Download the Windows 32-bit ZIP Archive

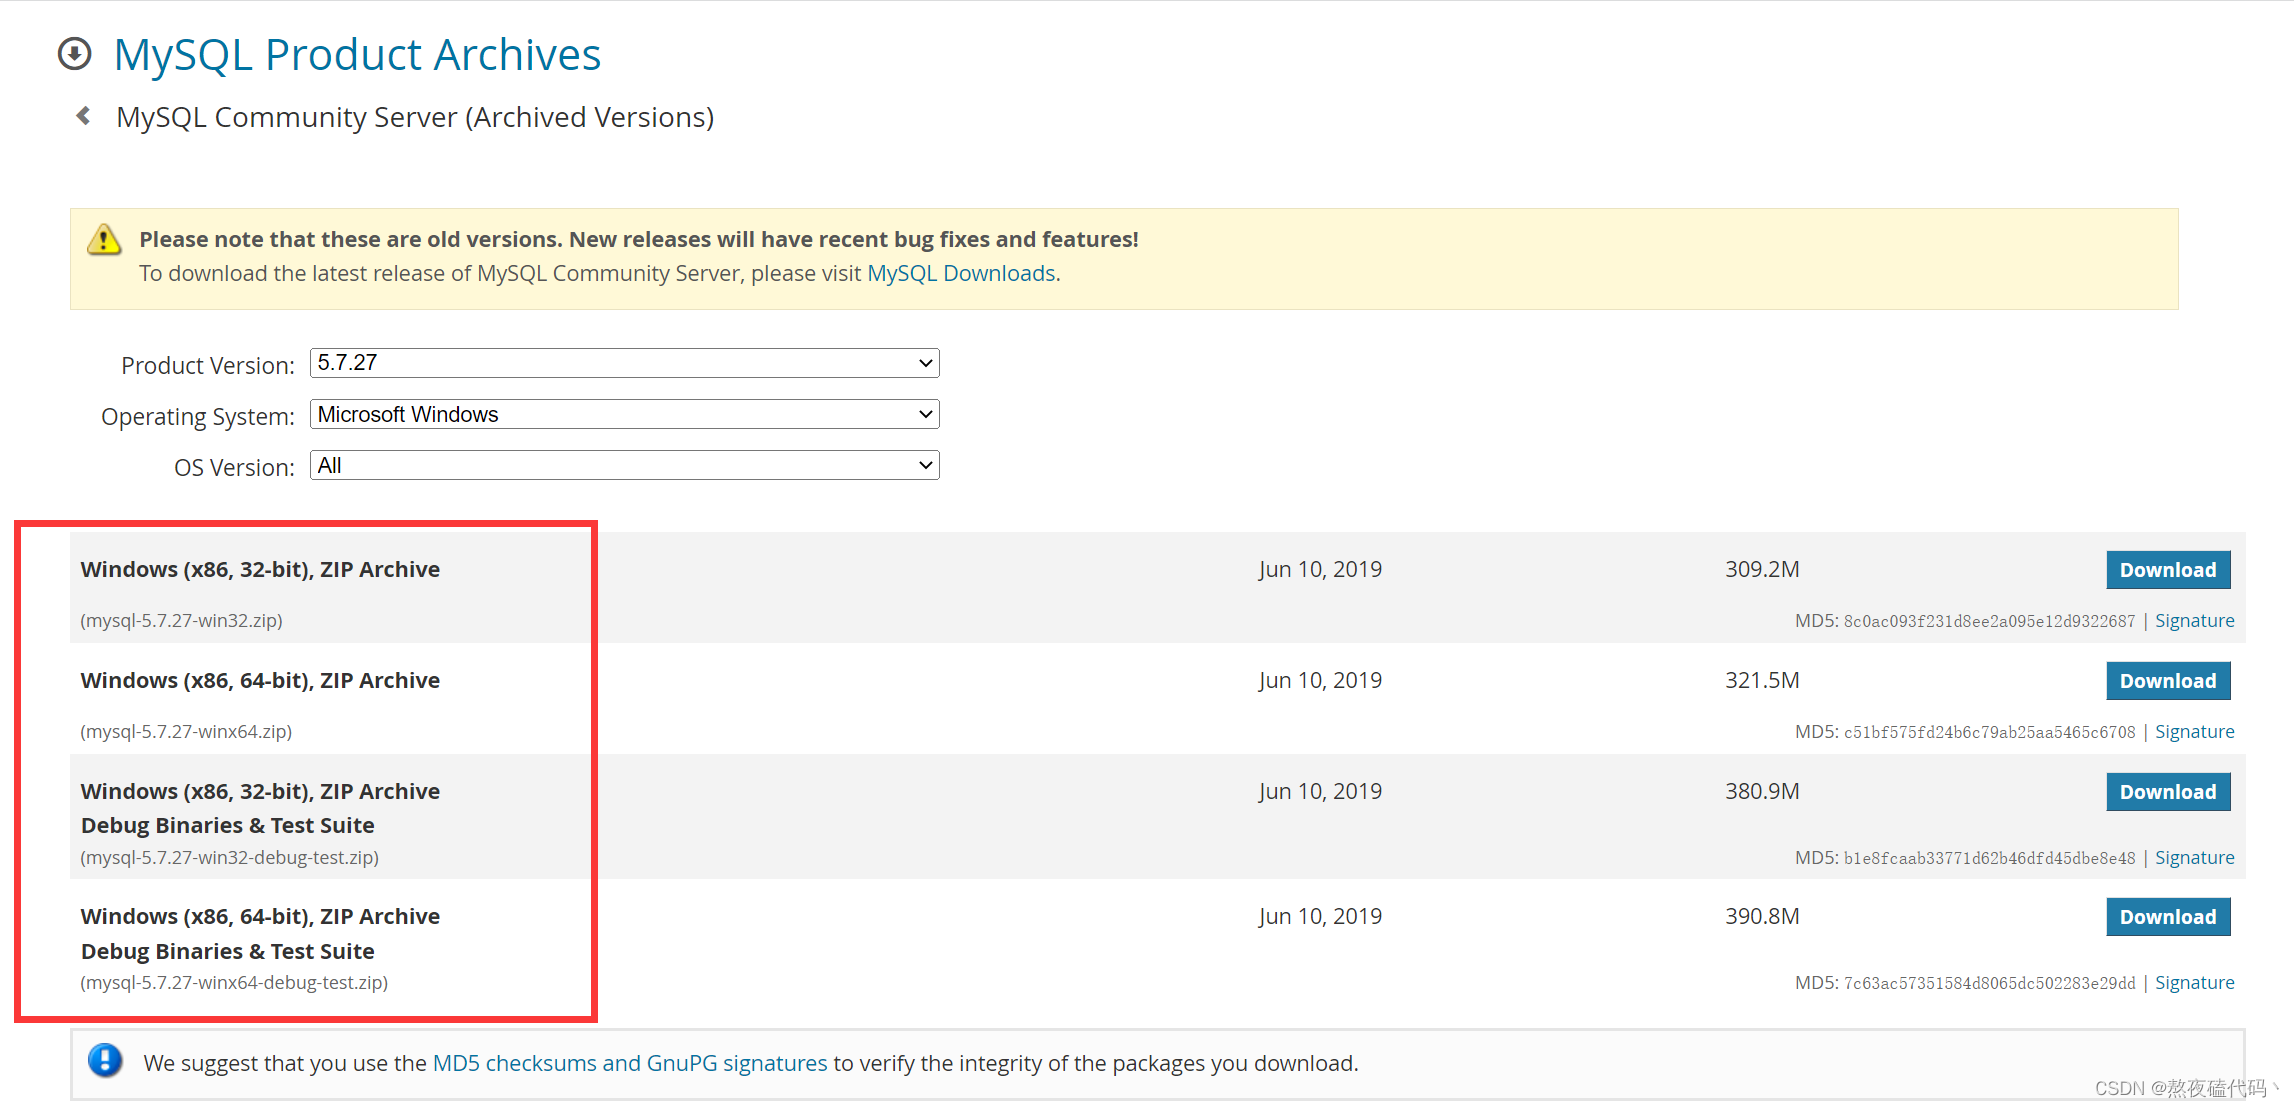(x=2167, y=570)
